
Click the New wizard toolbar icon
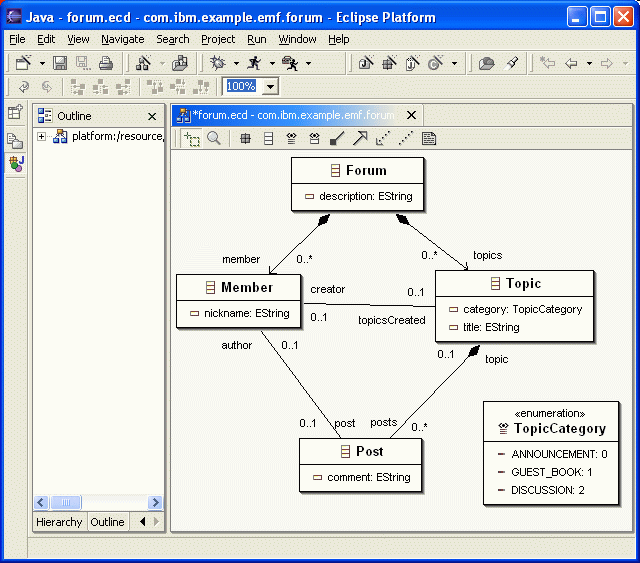tap(23, 63)
